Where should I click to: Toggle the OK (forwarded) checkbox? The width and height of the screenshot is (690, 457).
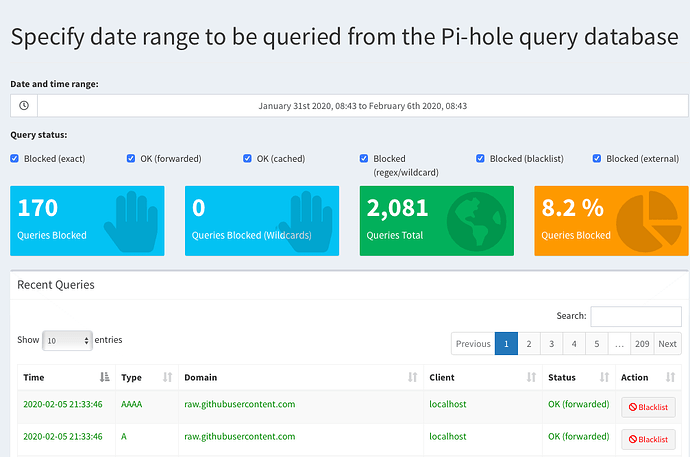point(131,158)
